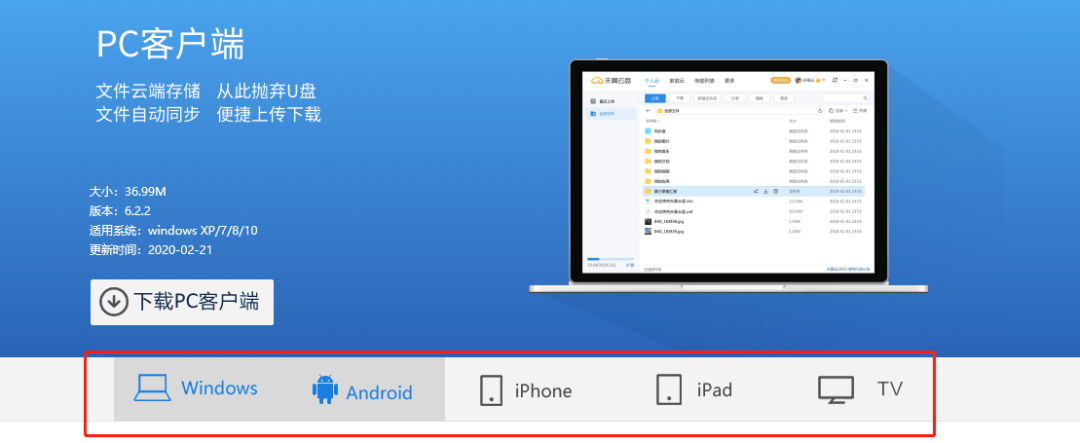Click the Windows laptop icon
The height and width of the screenshot is (443, 1080).
pos(153,388)
